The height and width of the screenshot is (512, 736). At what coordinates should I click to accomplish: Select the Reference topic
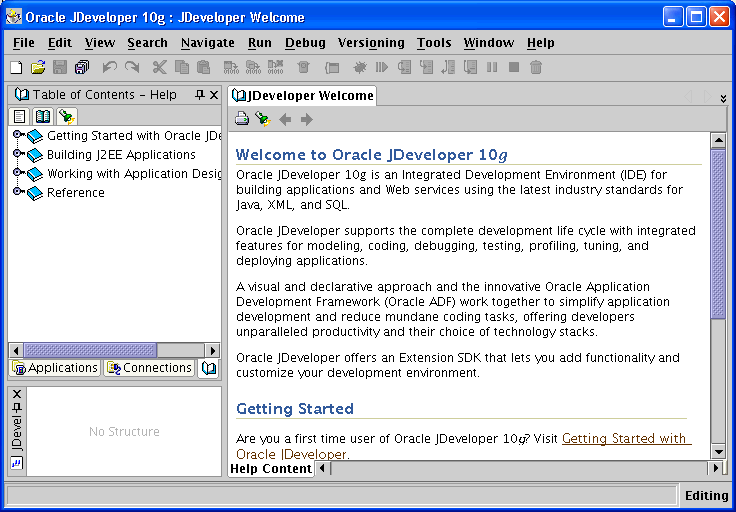(76, 193)
